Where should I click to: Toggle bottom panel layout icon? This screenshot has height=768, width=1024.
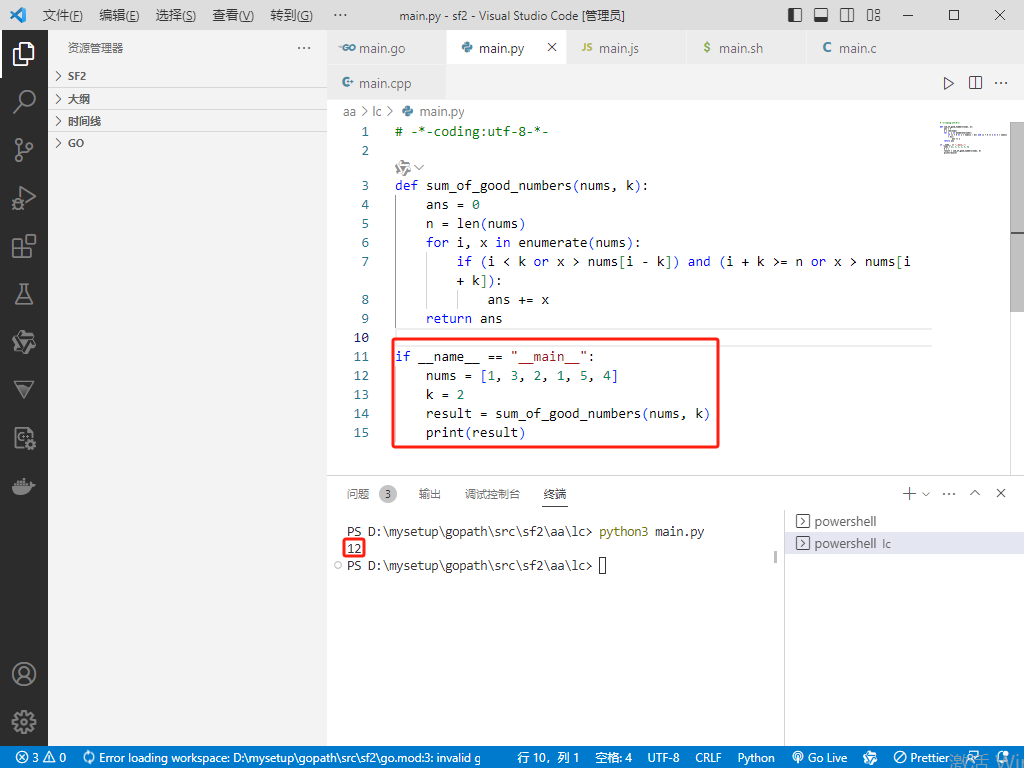click(x=821, y=15)
